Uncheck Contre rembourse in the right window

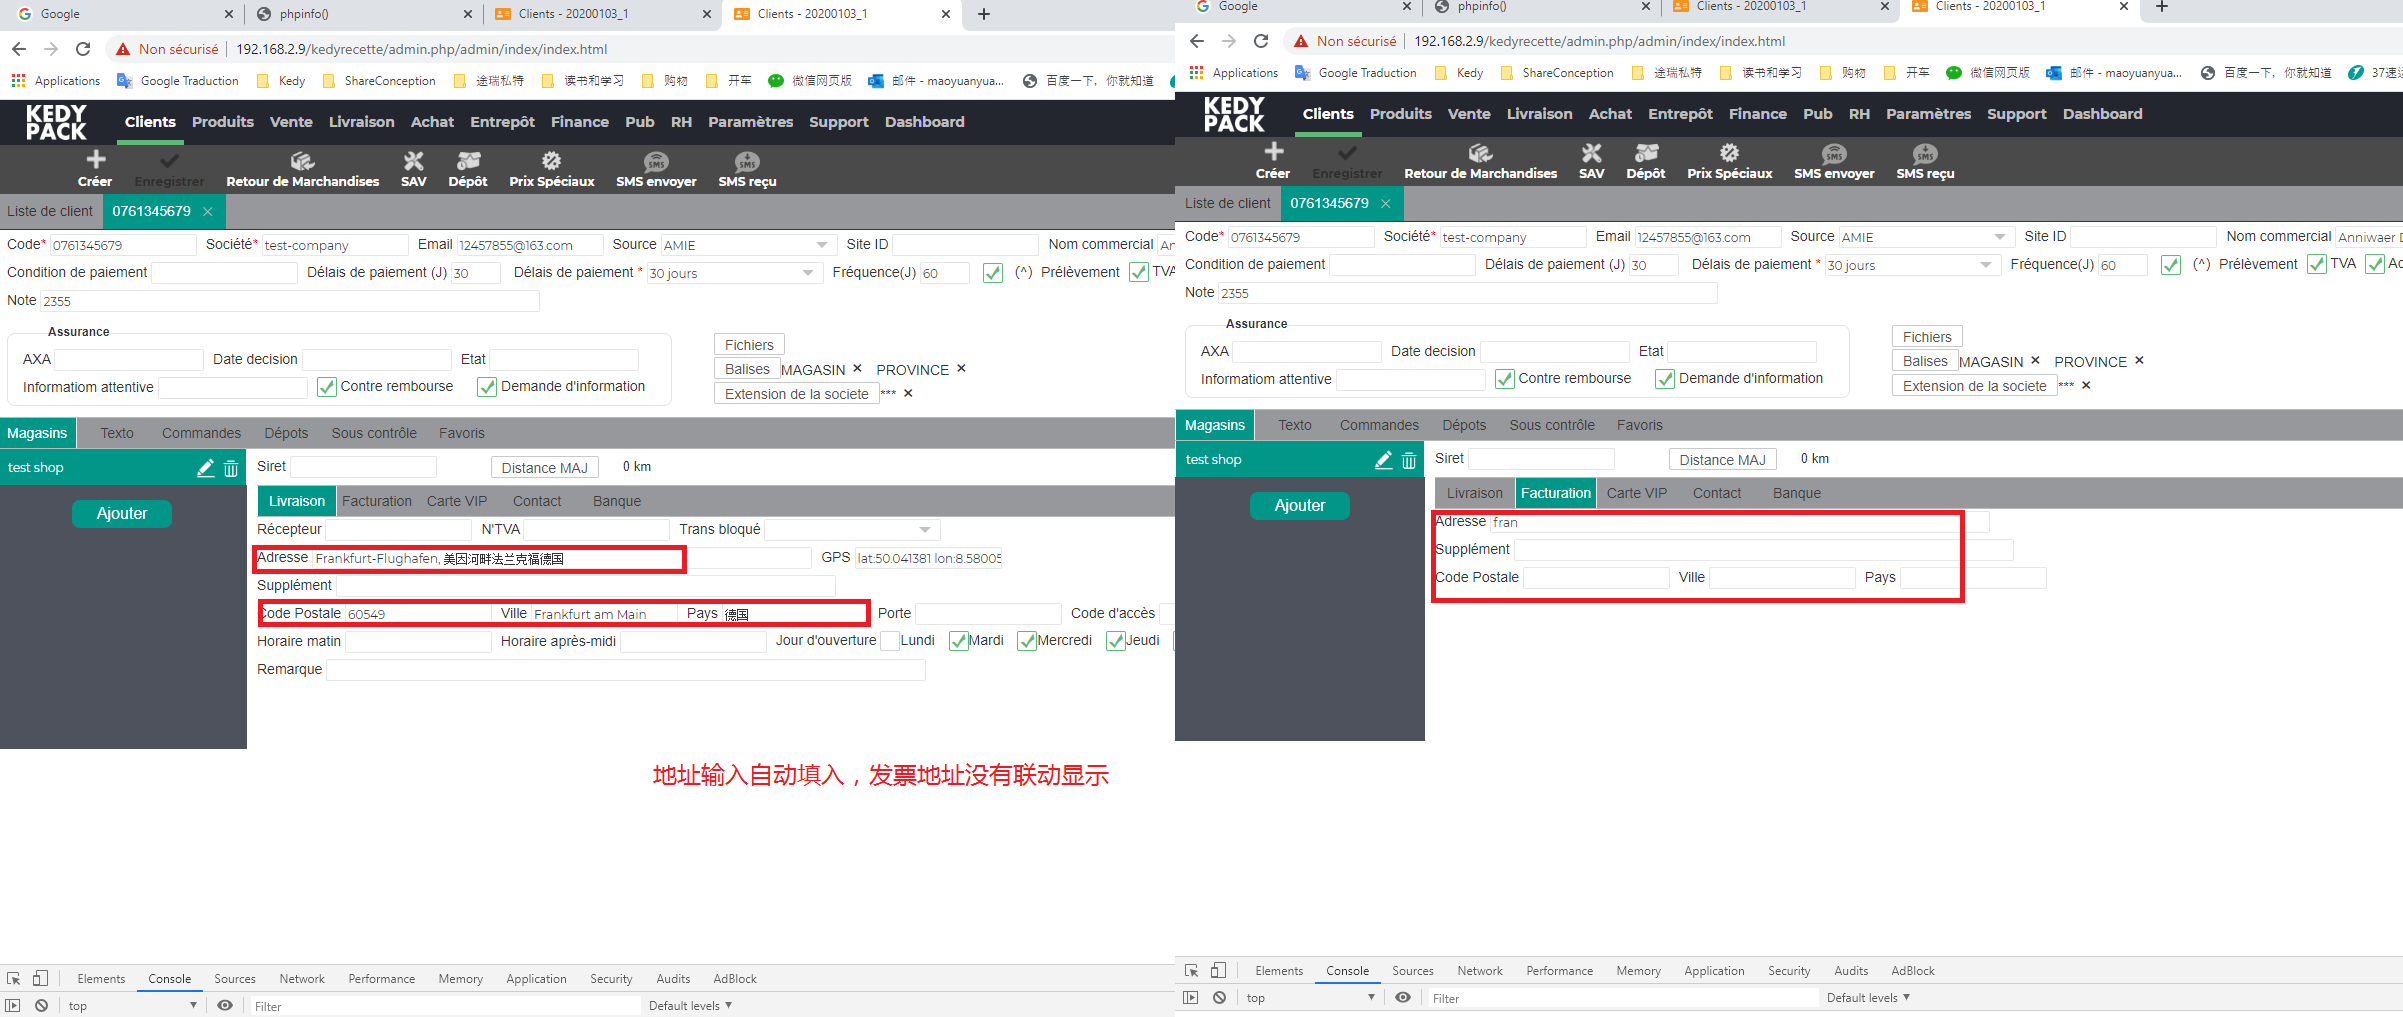tap(1504, 379)
